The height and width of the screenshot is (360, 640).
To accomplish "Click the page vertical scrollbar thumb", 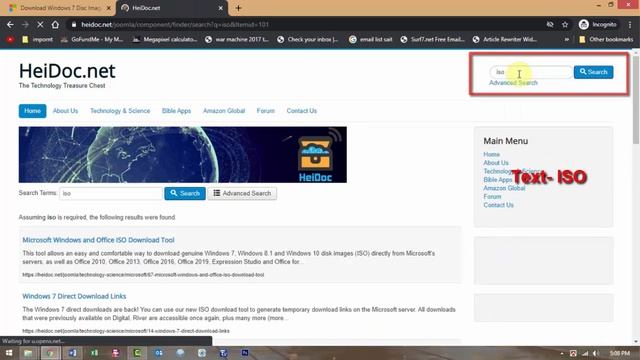I will 636,100.
